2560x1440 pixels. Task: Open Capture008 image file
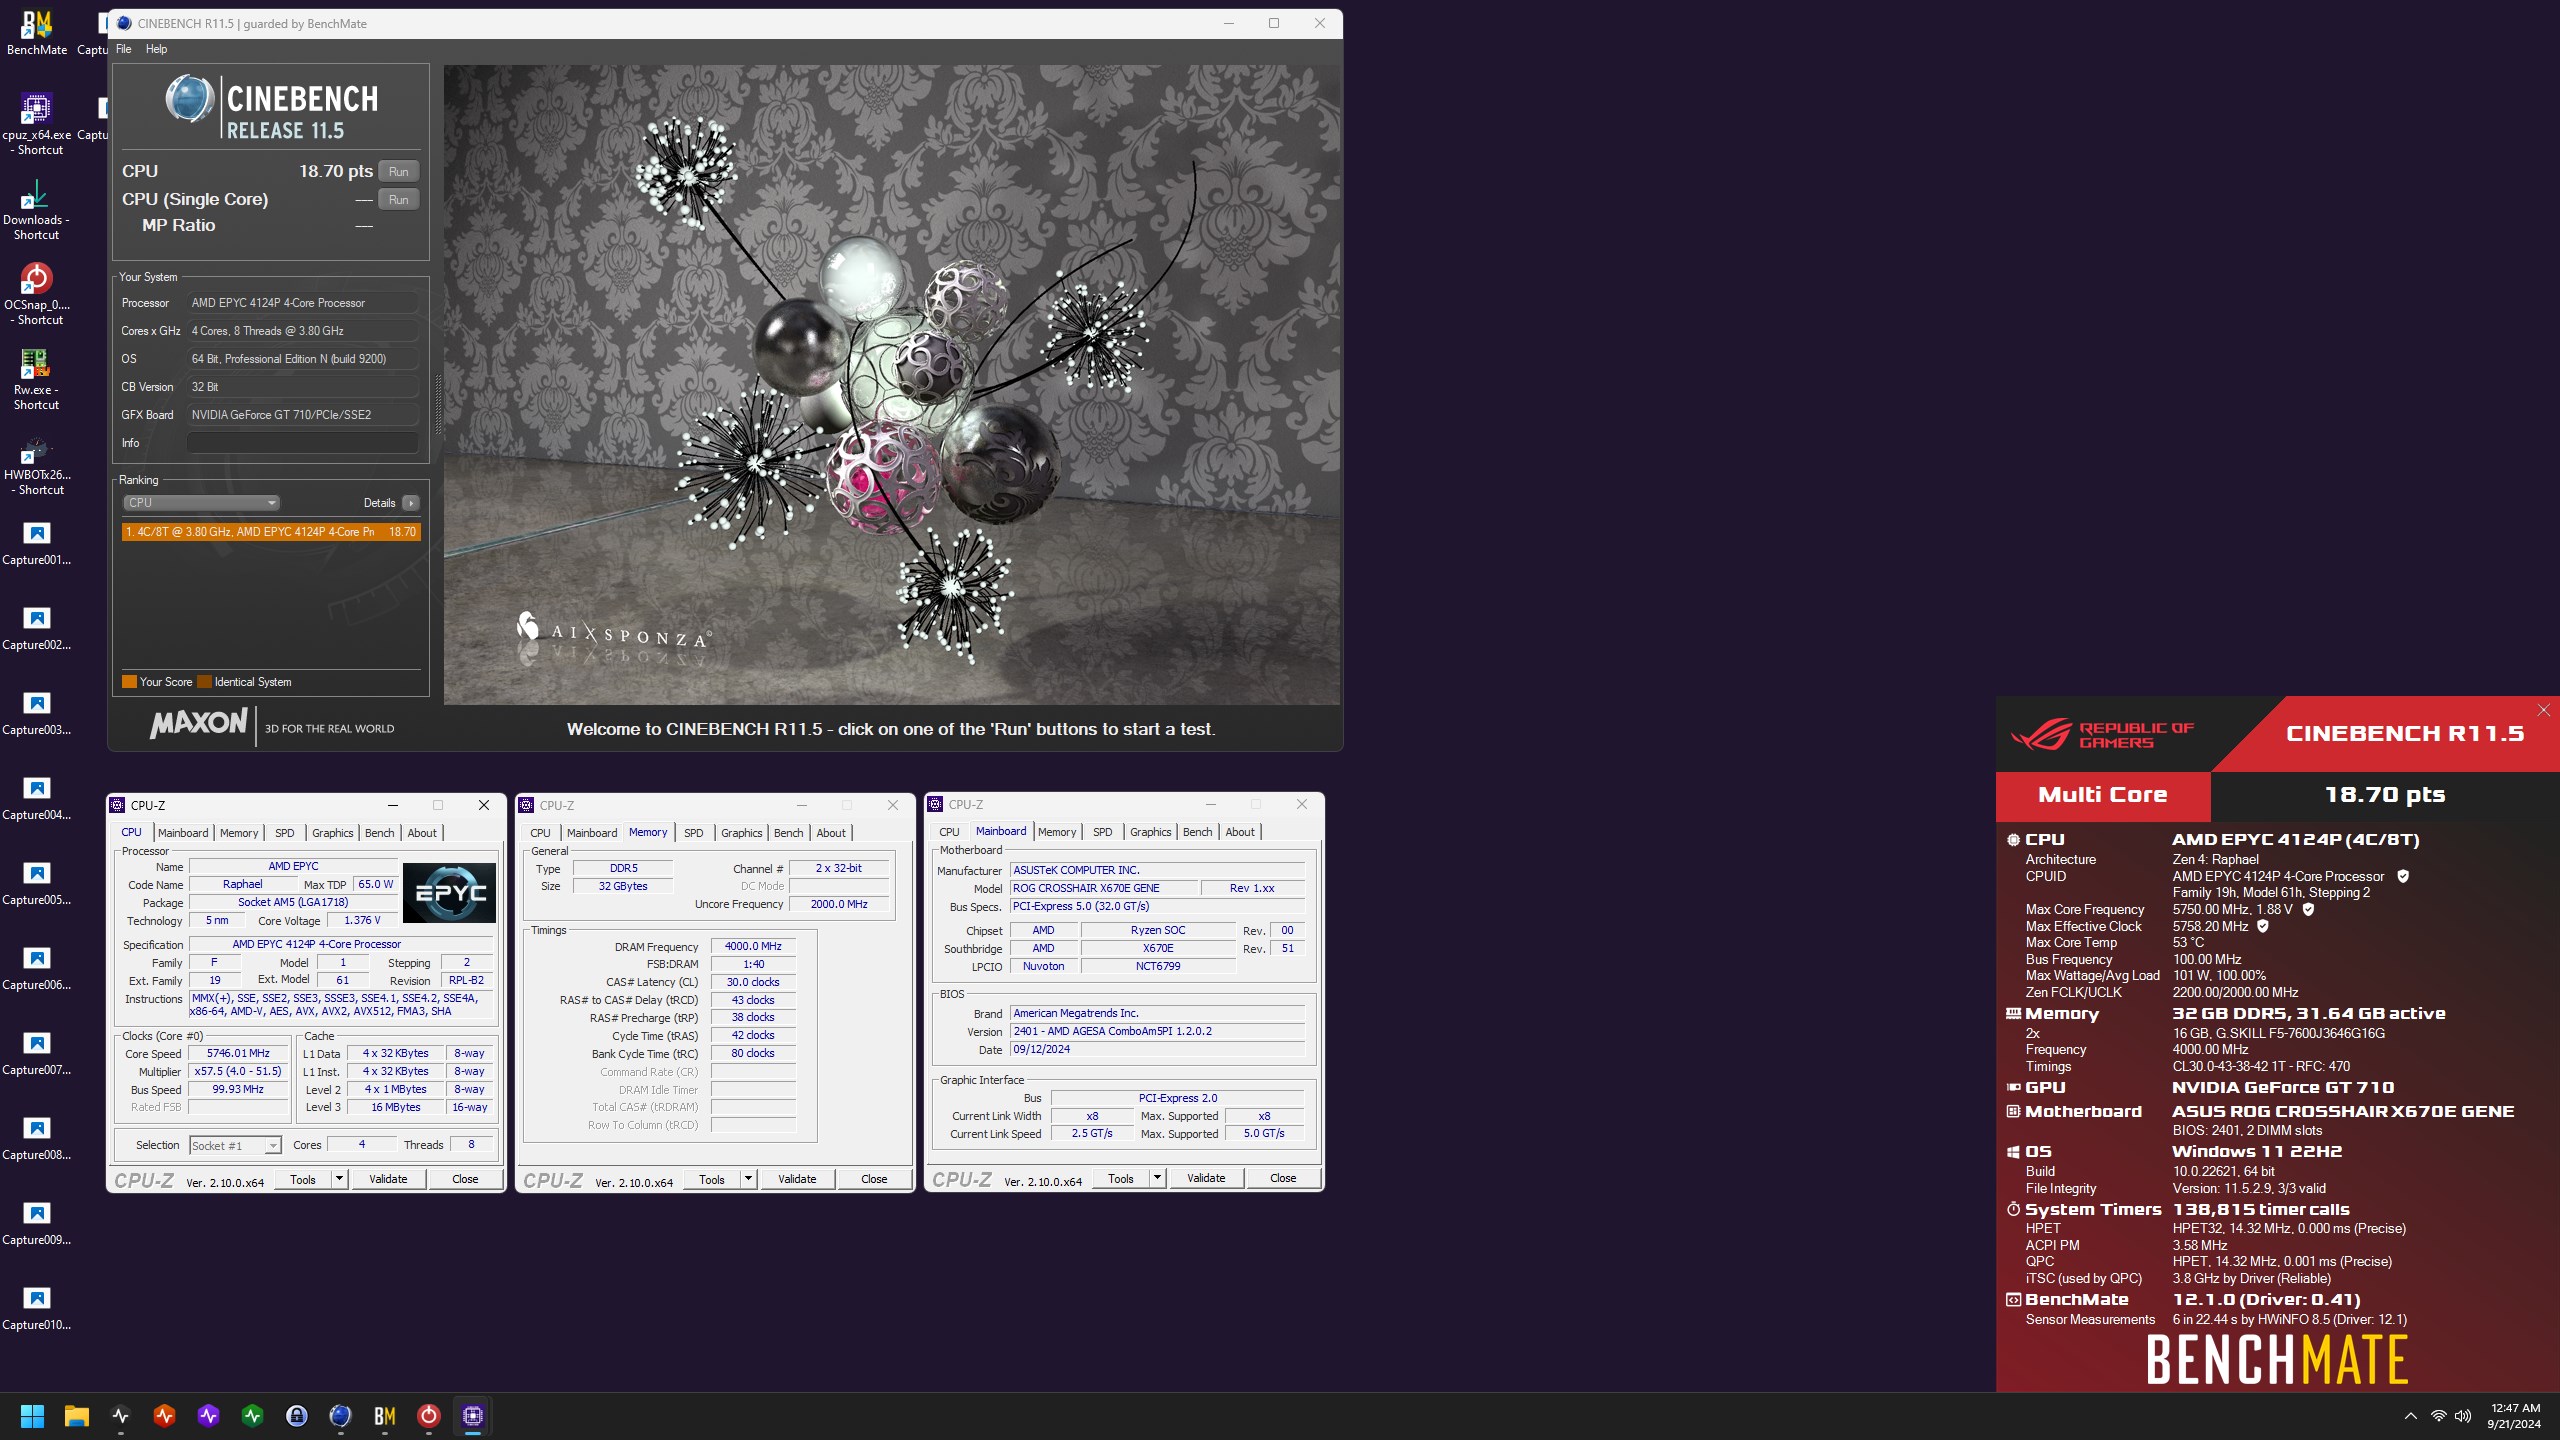[36, 1139]
